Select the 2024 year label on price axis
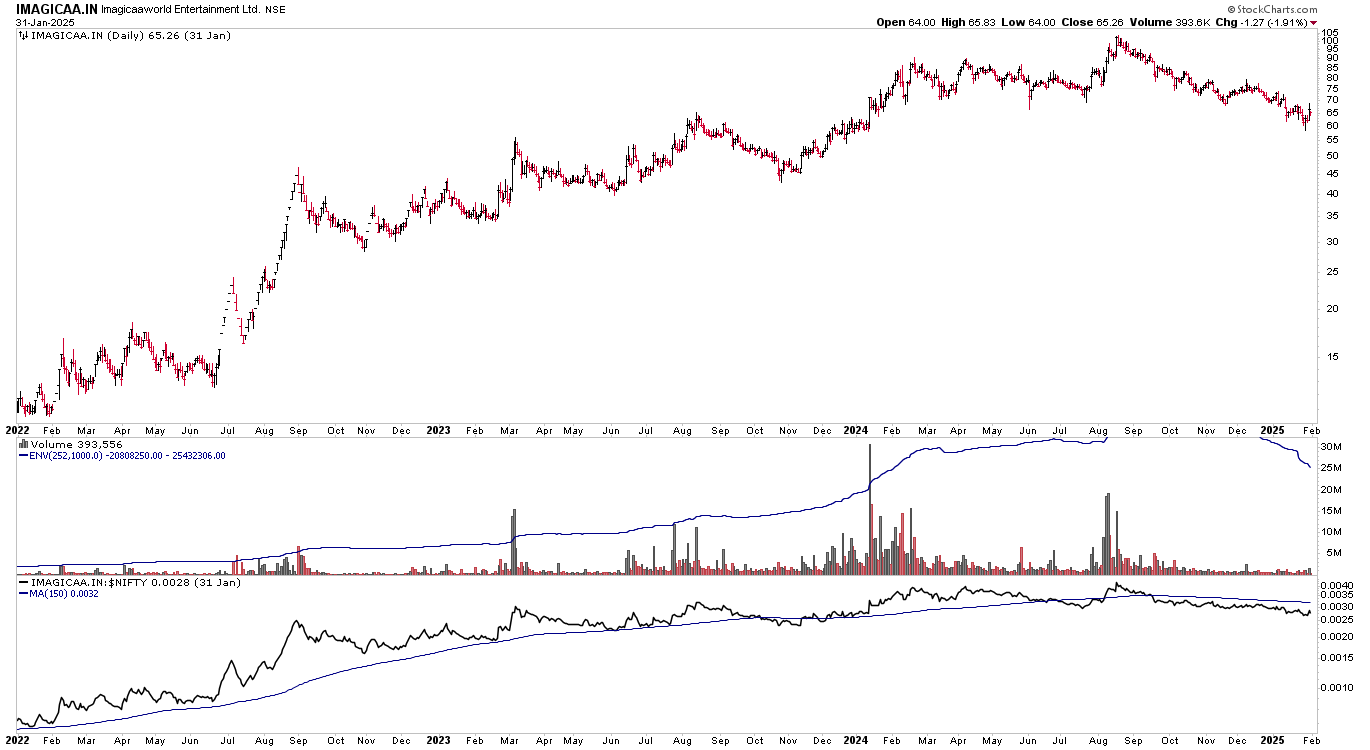 pyautogui.click(x=855, y=431)
